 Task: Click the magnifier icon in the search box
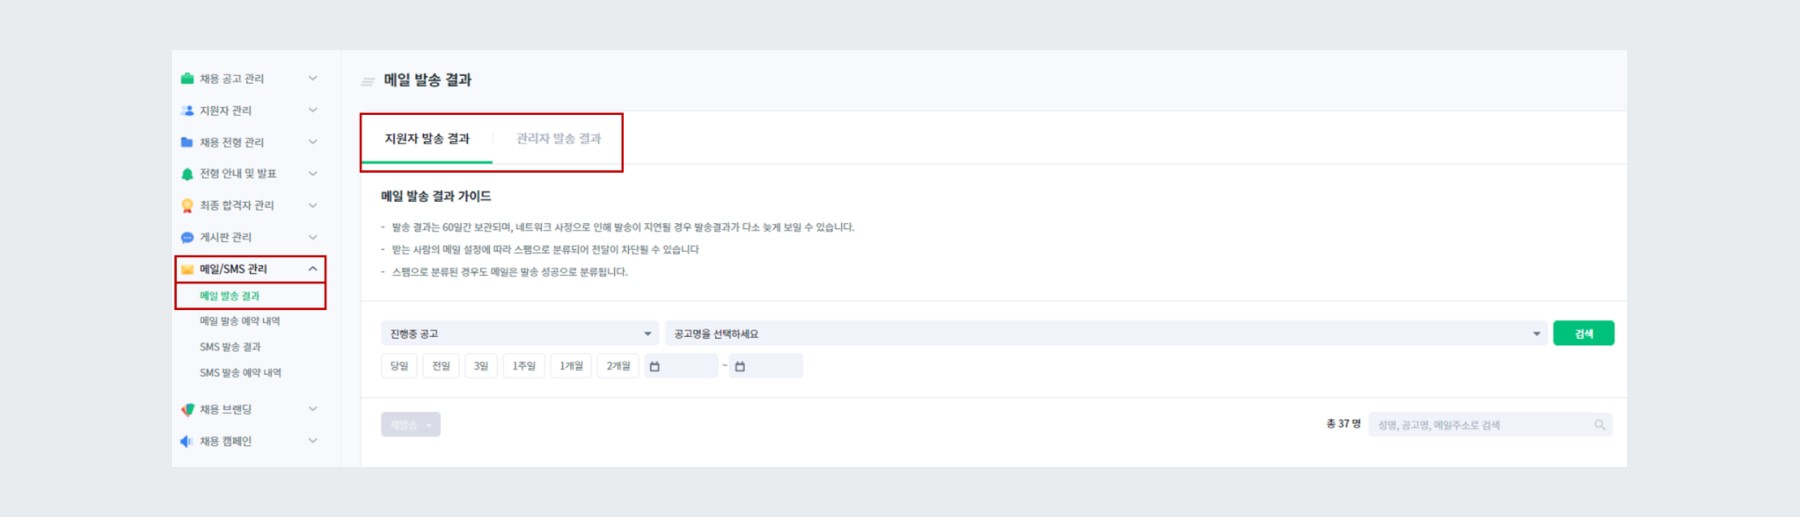point(1599,425)
